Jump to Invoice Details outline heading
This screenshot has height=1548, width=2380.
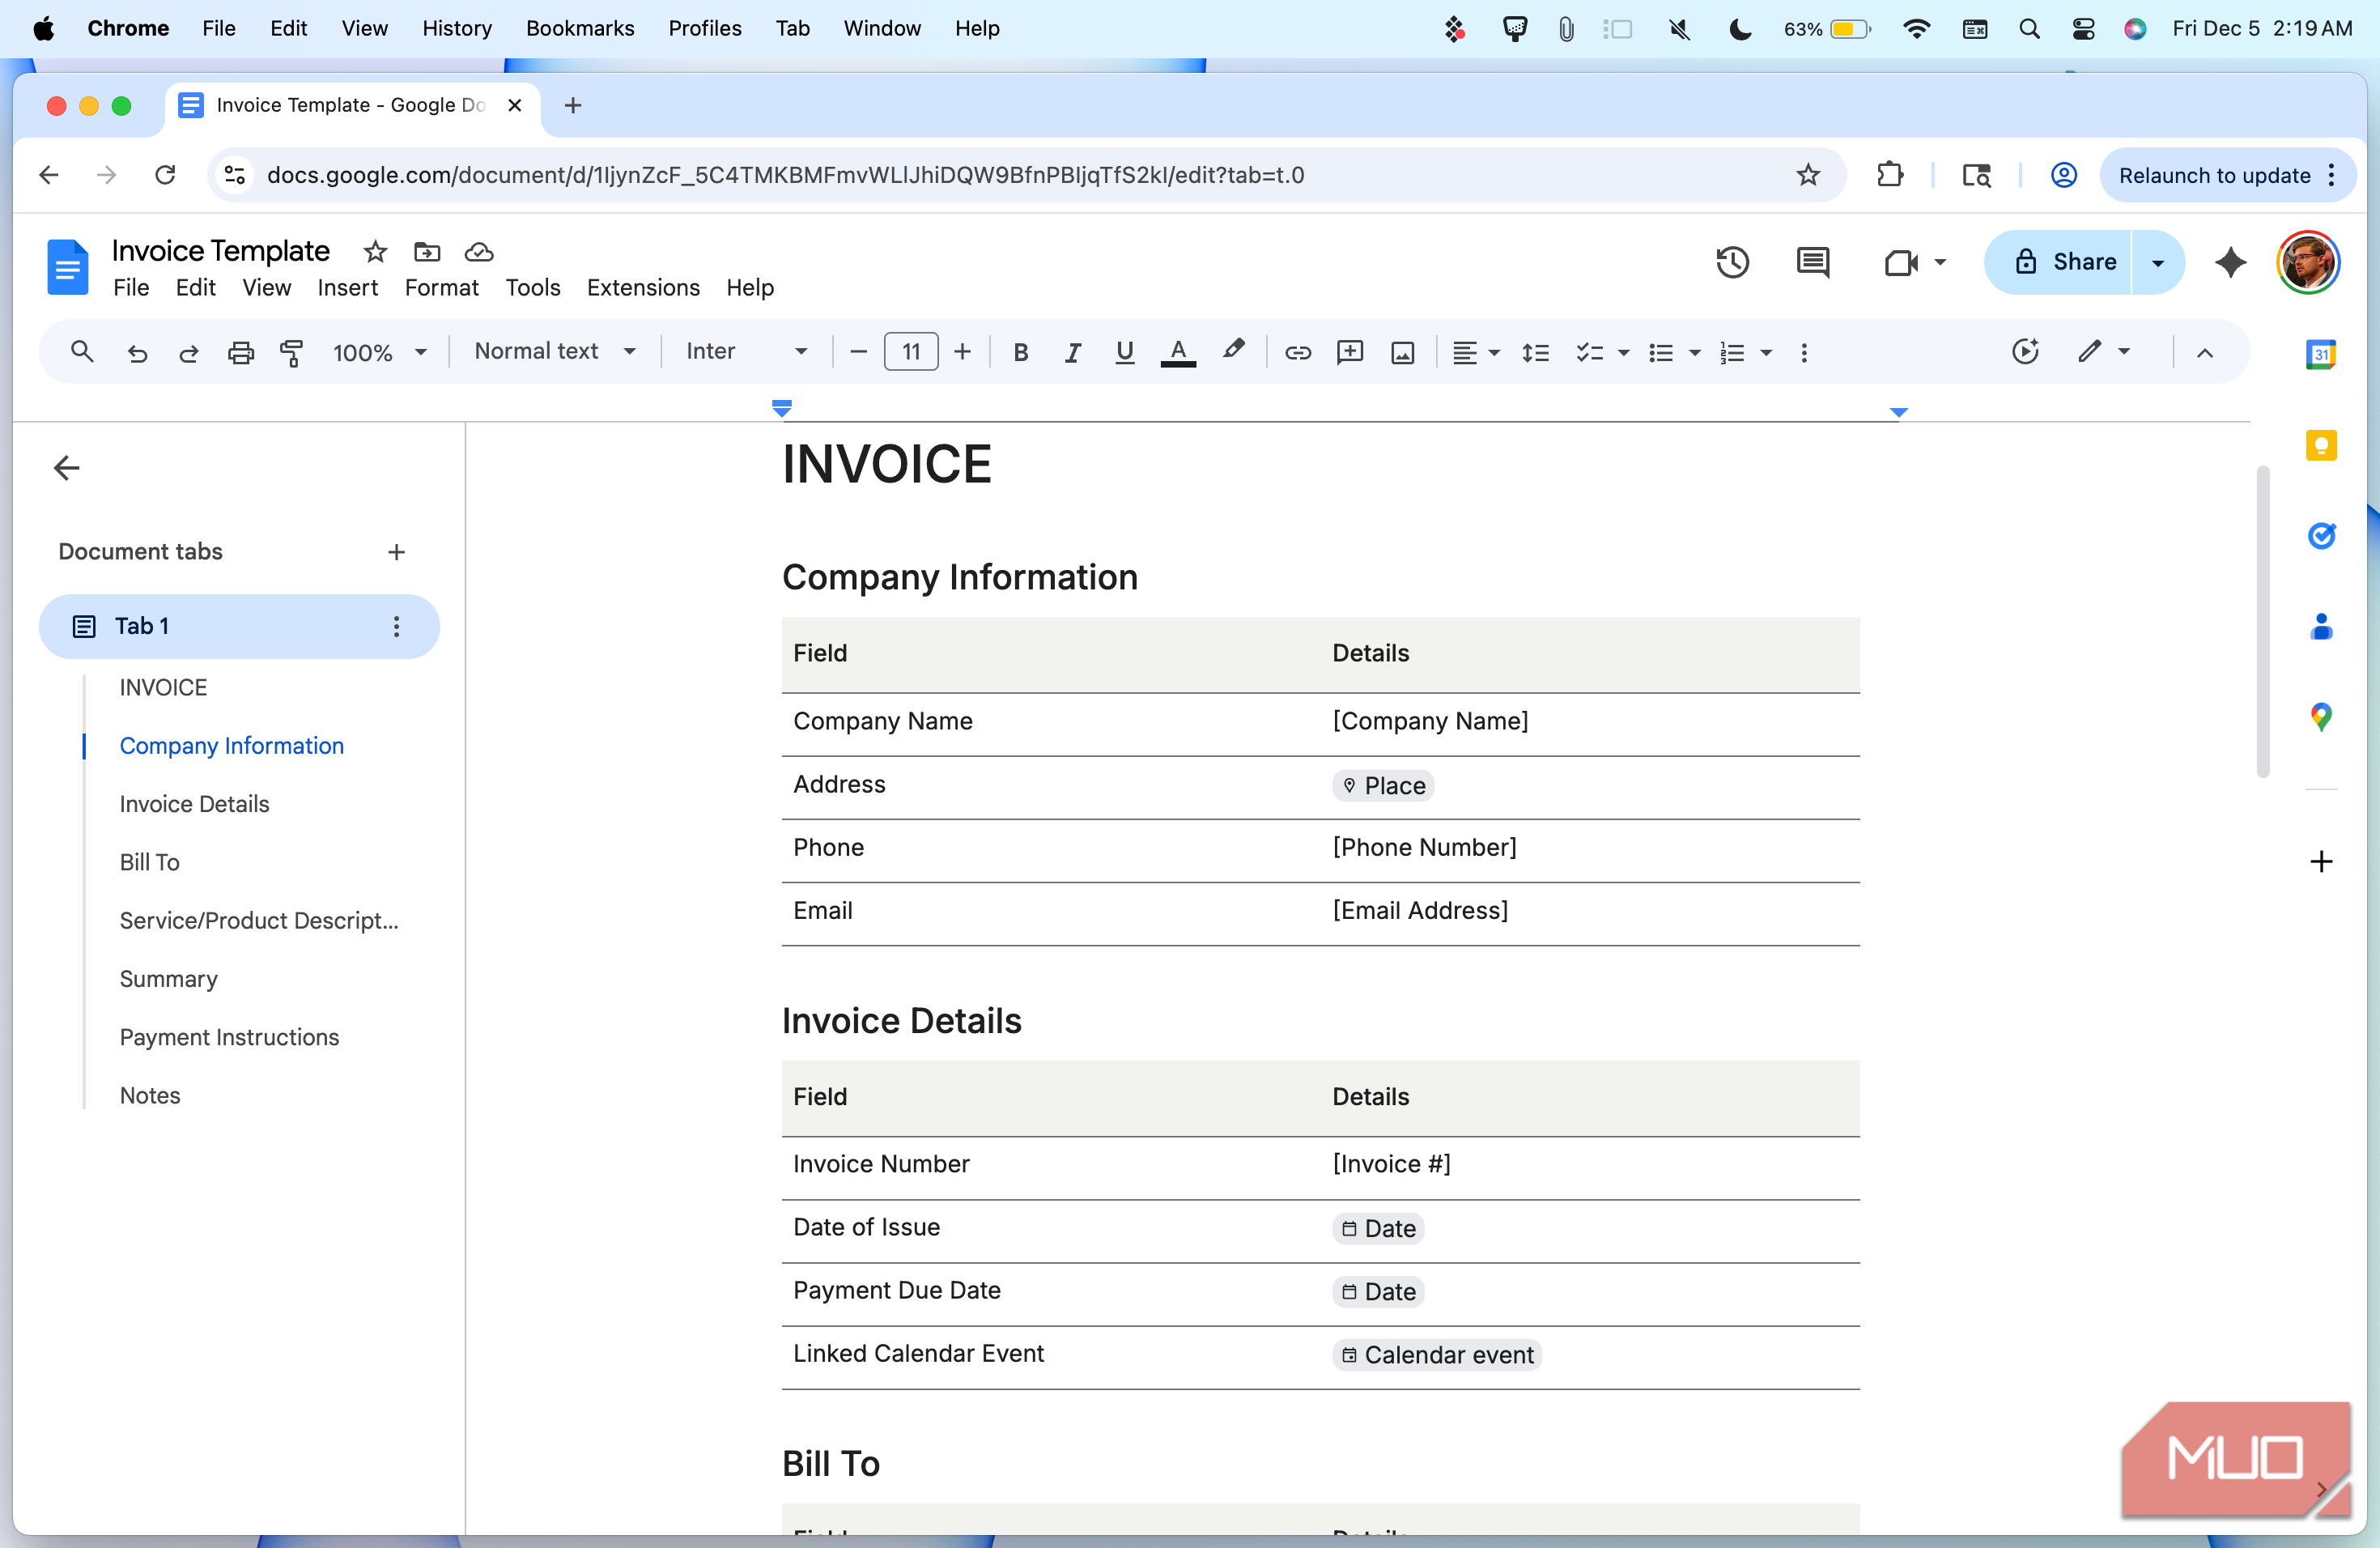point(194,804)
